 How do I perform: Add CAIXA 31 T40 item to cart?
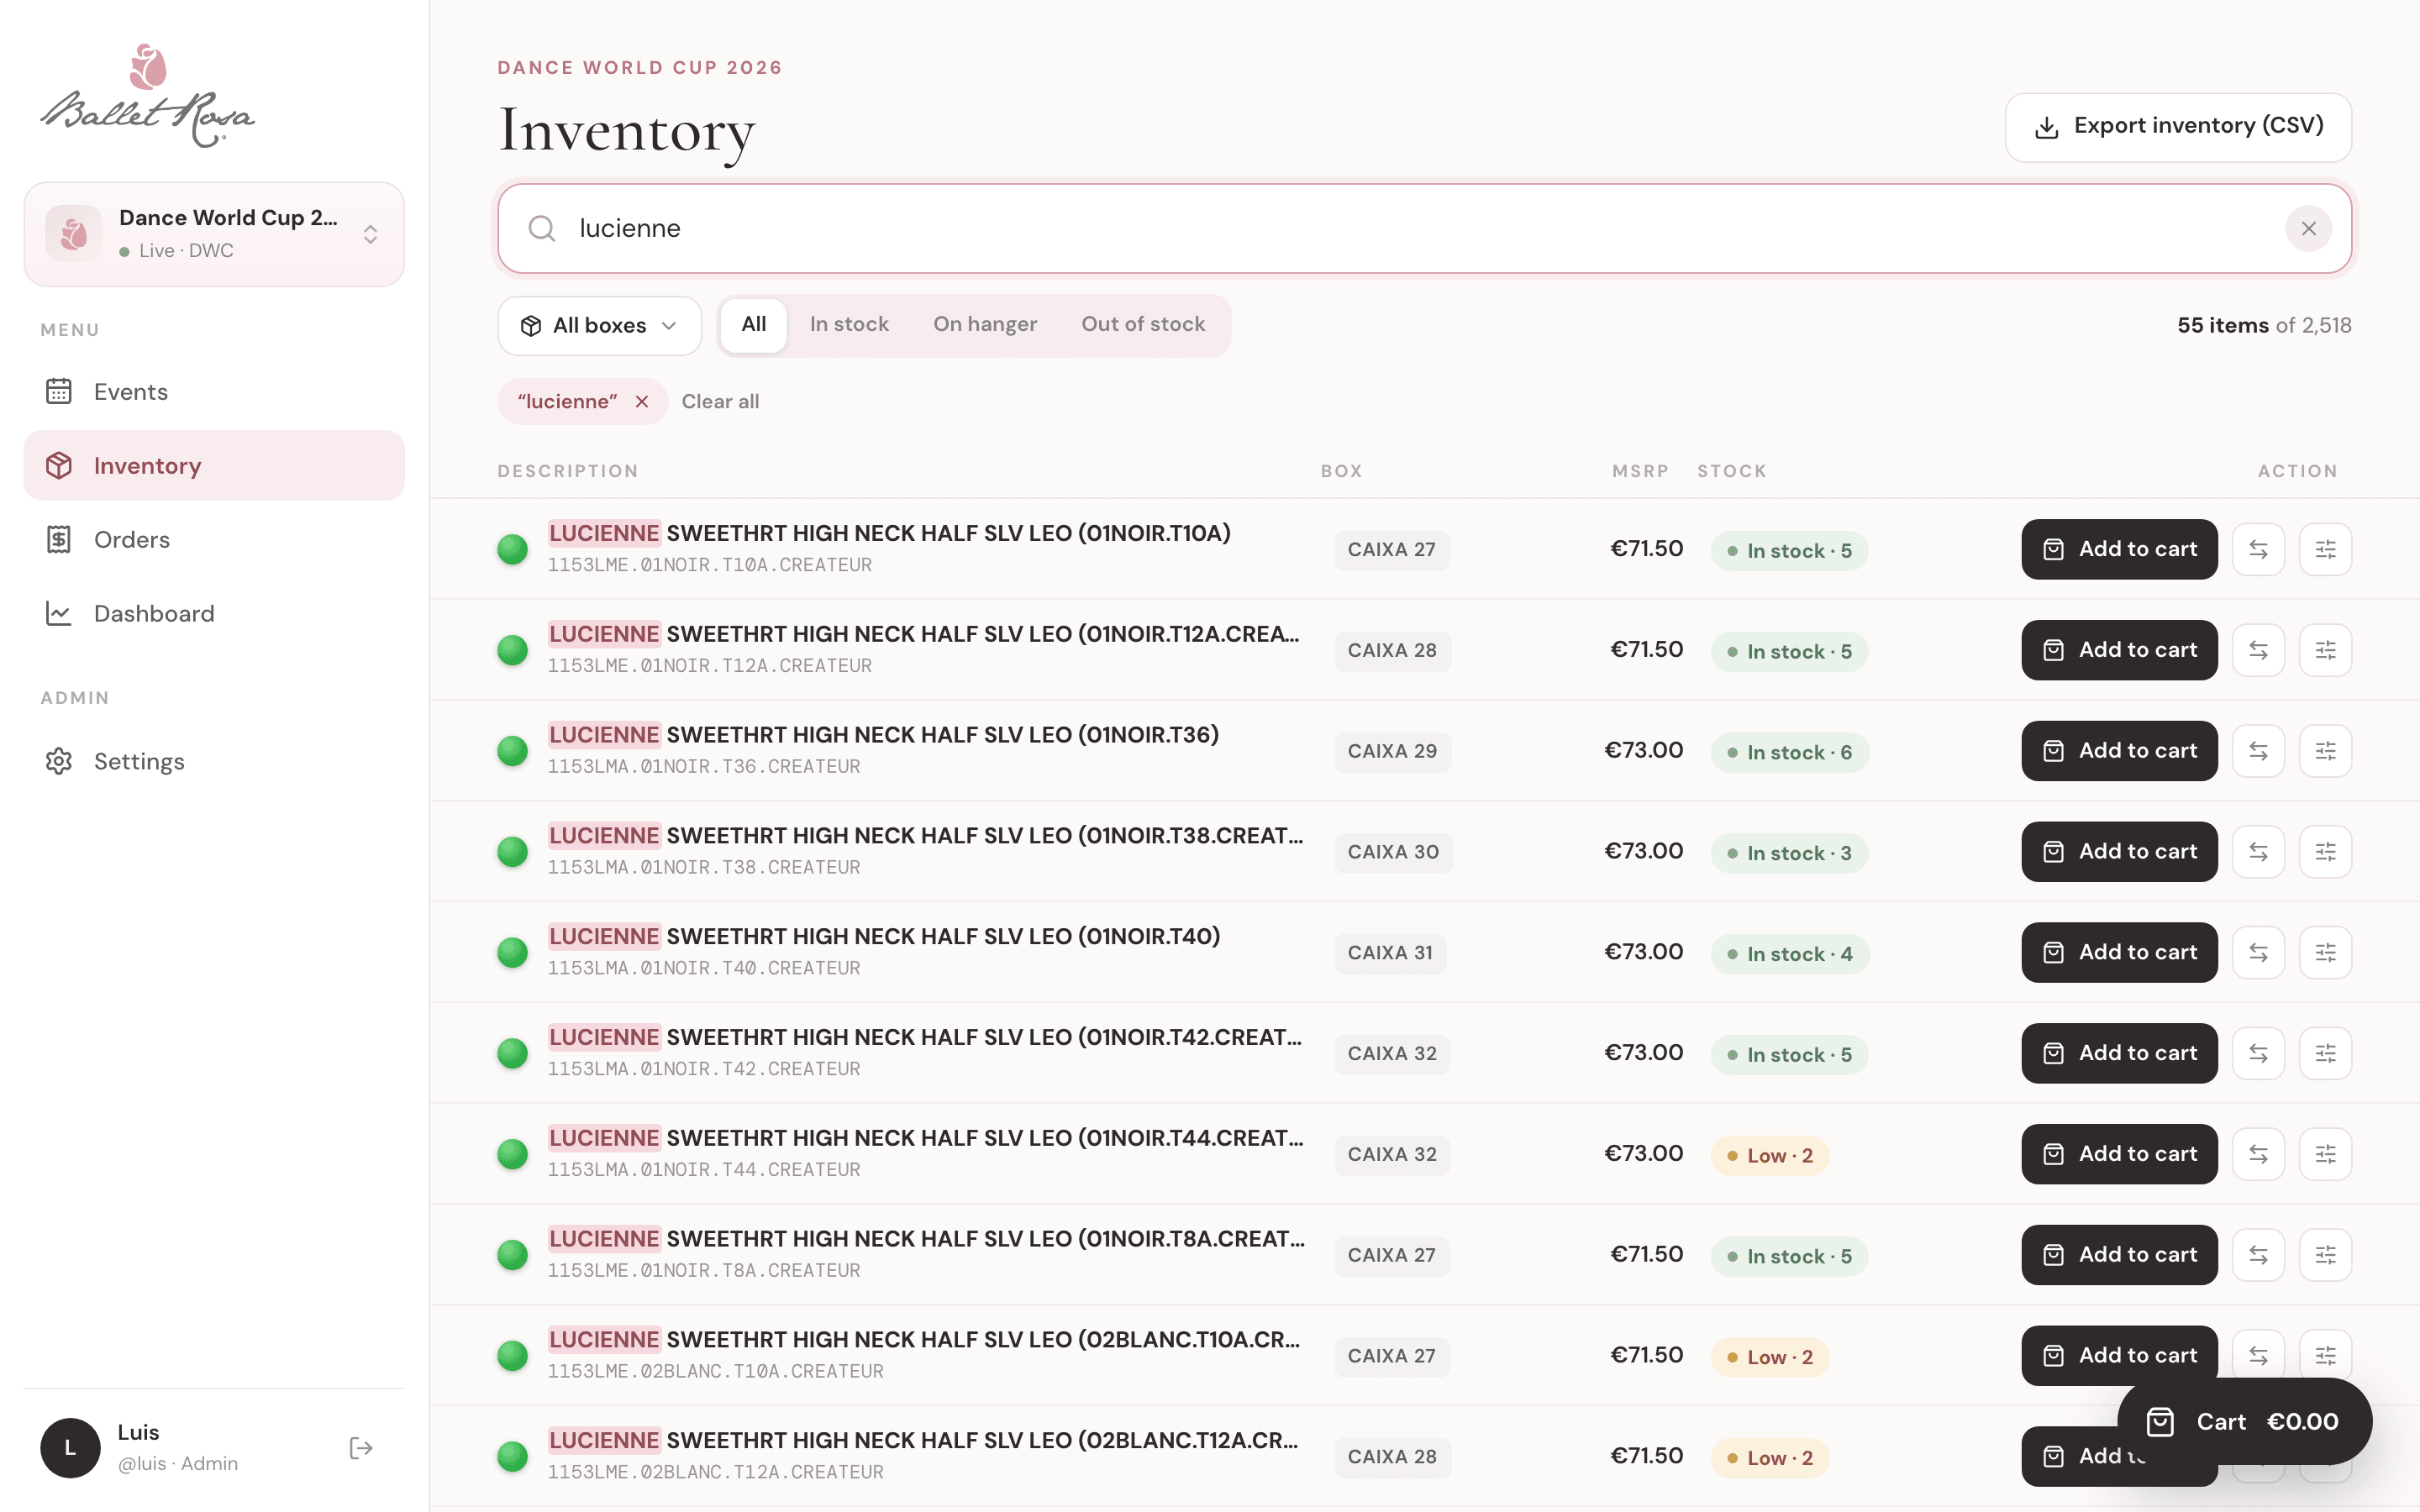click(2119, 952)
